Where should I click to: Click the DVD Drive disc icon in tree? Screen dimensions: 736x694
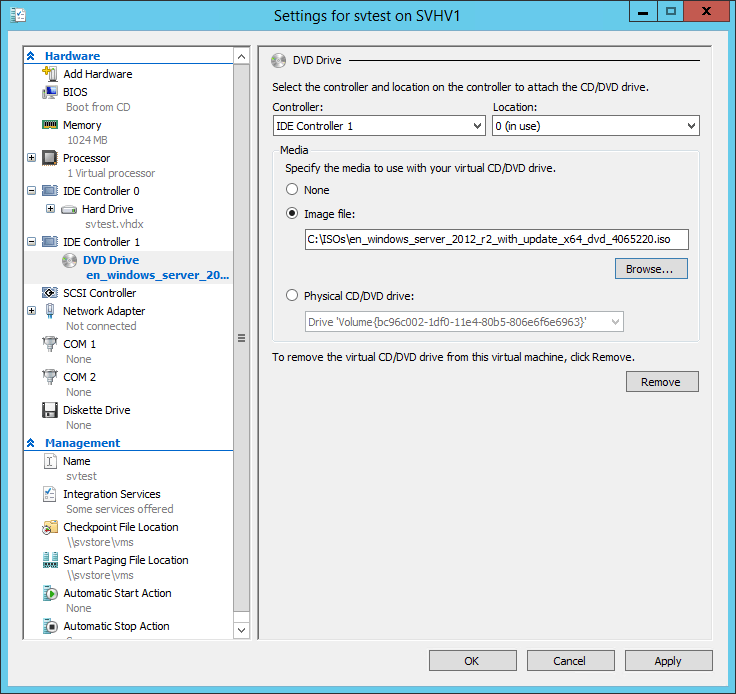(x=69, y=260)
